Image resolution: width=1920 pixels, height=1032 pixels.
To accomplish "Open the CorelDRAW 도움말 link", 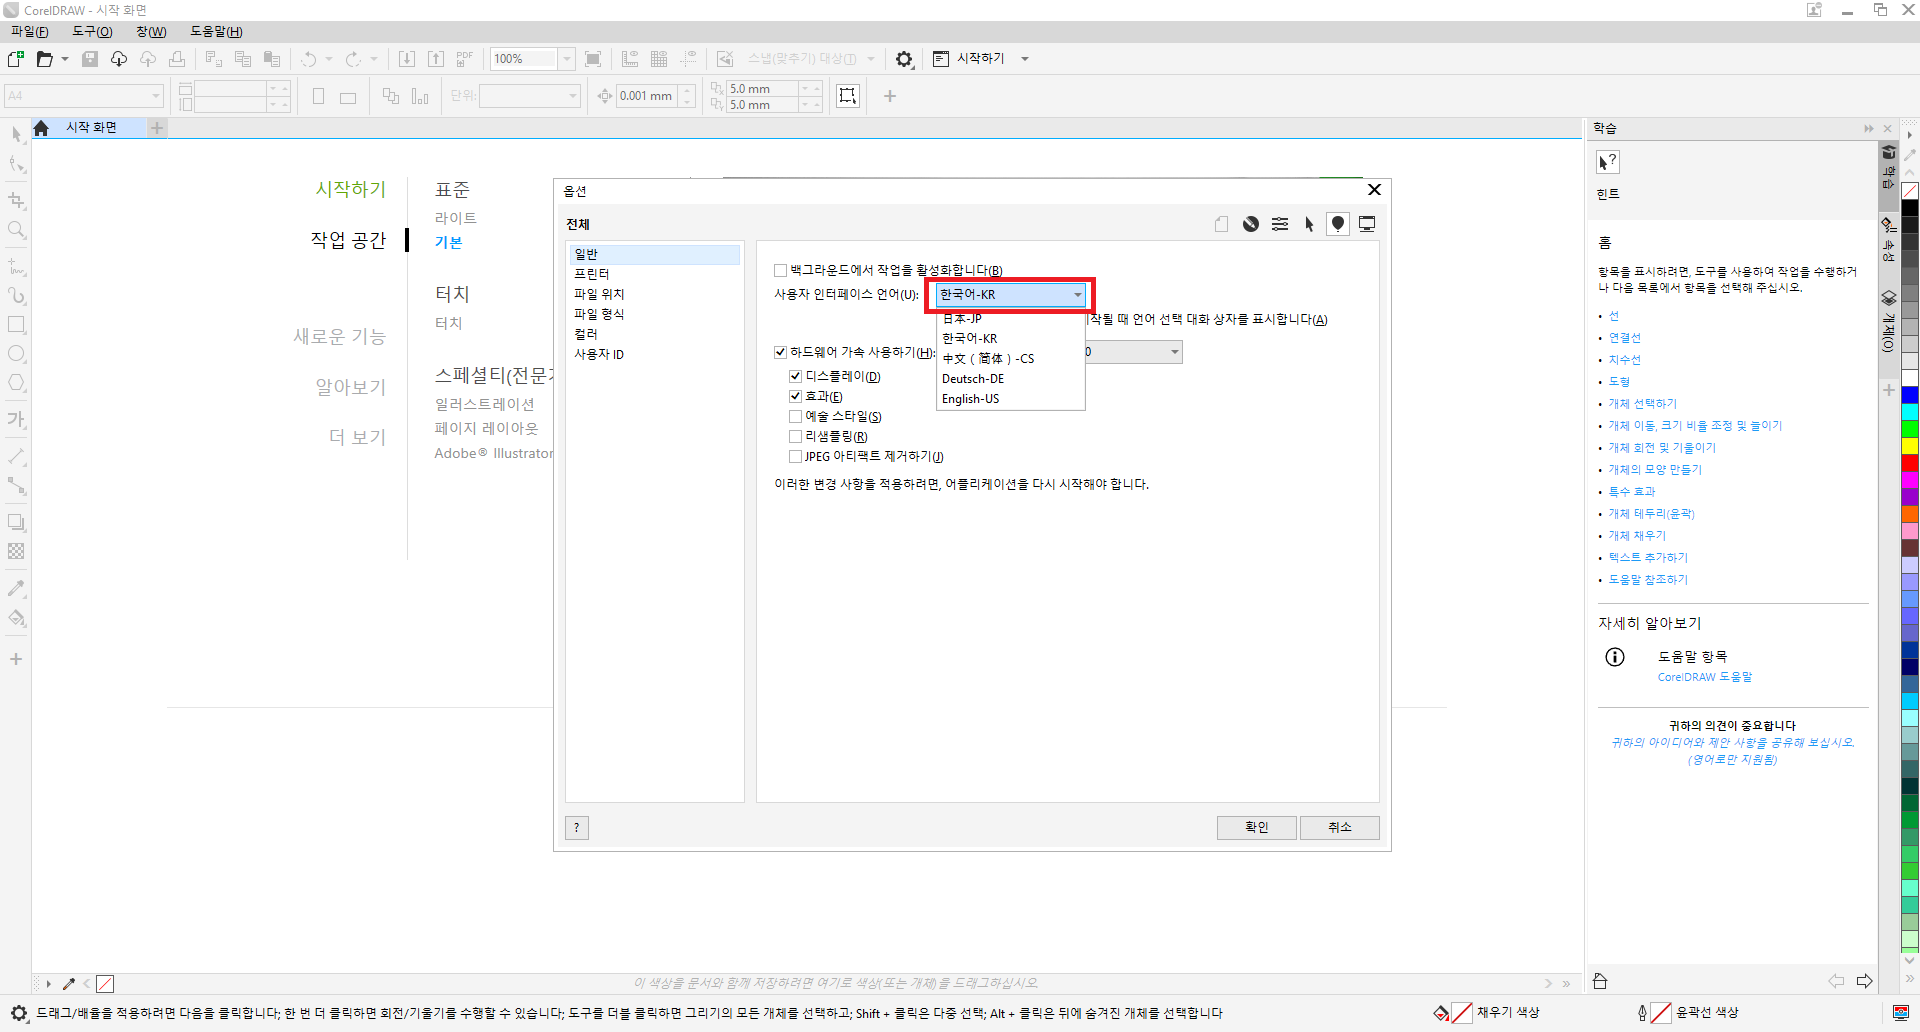I will [x=1705, y=677].
